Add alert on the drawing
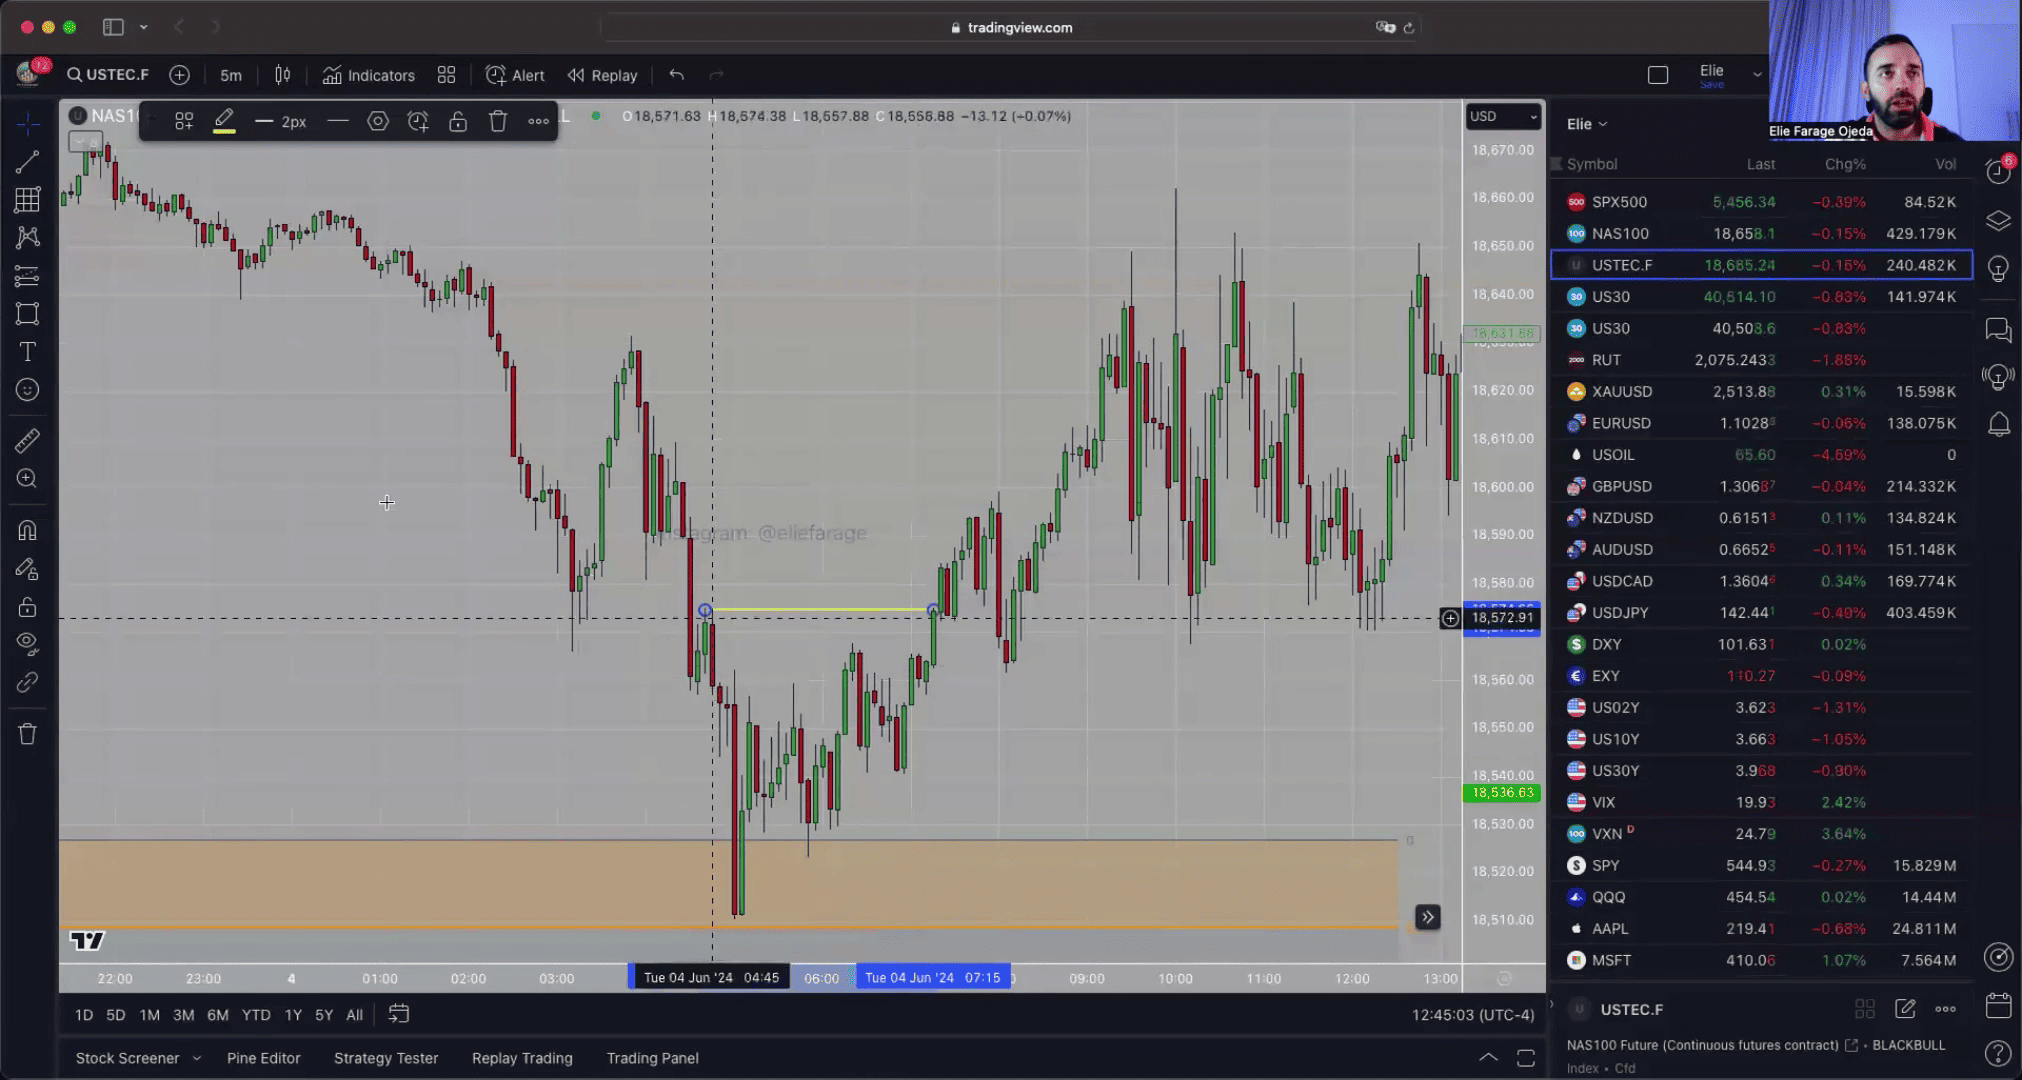This screenshot has width=2022, height=1080. pyautogui.click(x=418, y=121)
